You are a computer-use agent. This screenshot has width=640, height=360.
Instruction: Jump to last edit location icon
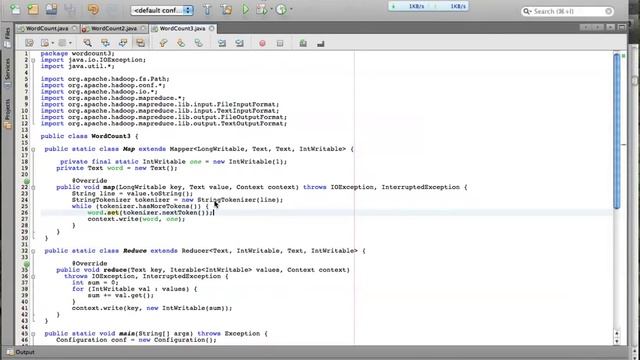tap(29, 43)
